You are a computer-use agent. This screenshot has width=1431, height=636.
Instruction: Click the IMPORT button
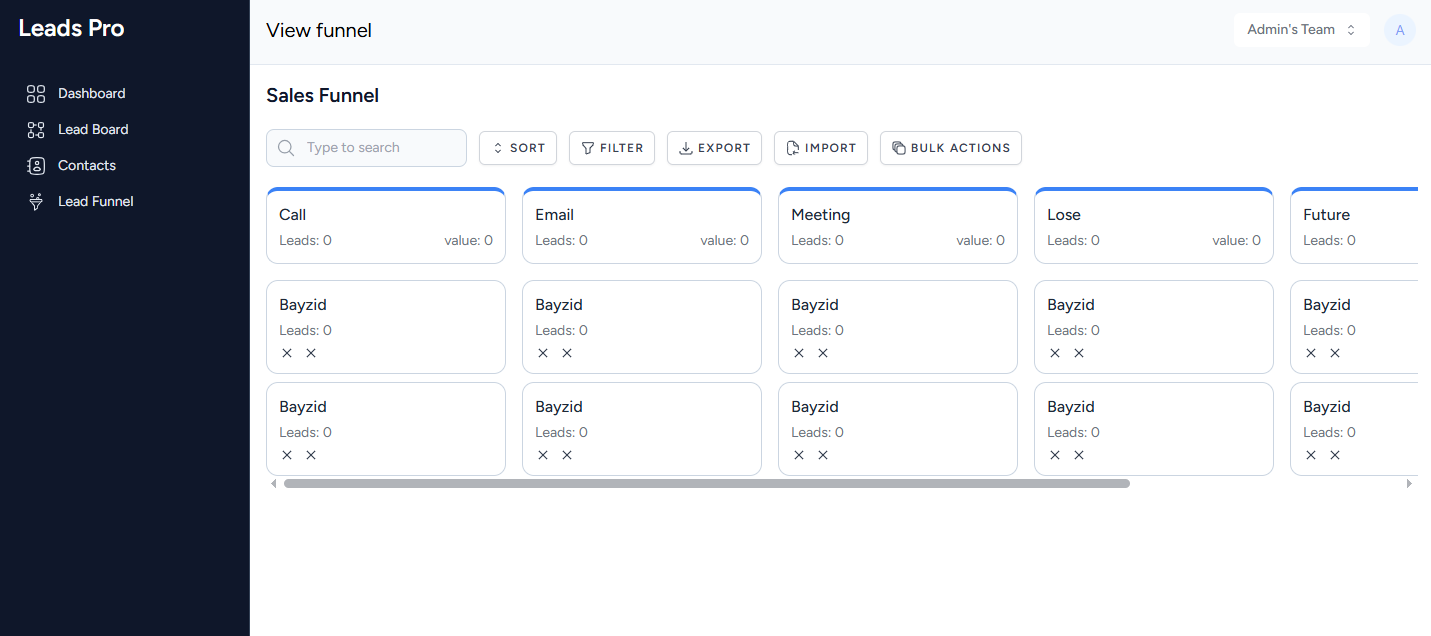coord(821,148)
